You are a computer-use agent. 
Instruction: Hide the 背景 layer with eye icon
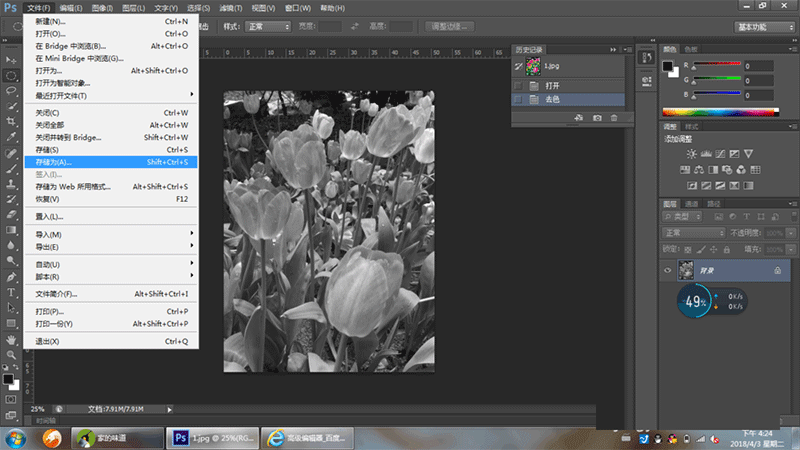[668, 271]
